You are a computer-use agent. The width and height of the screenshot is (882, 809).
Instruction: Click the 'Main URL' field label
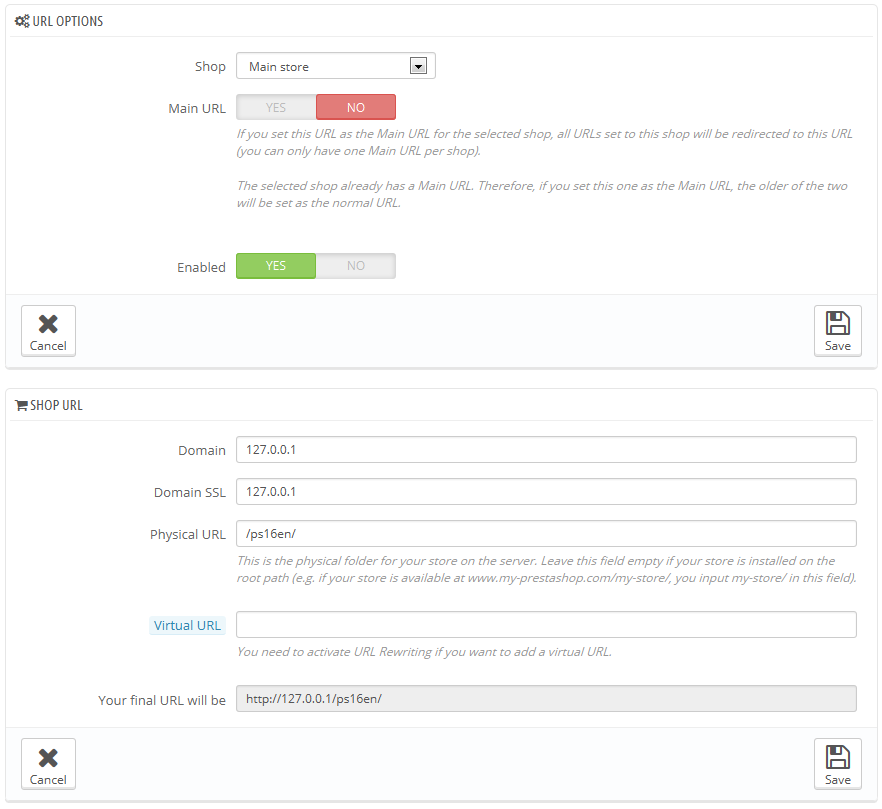pos(197,109)
